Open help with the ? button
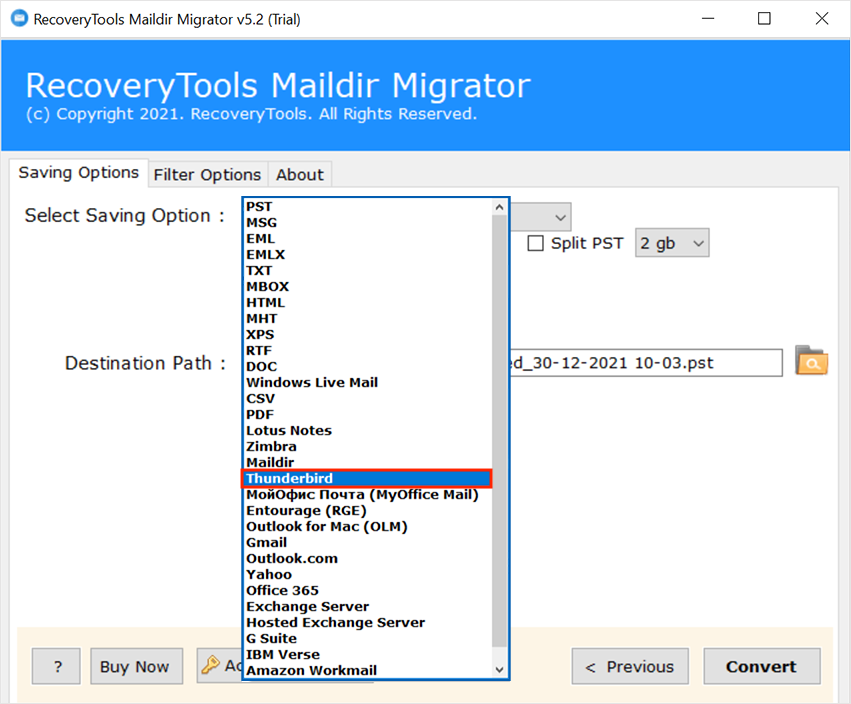 coord(56,666)
